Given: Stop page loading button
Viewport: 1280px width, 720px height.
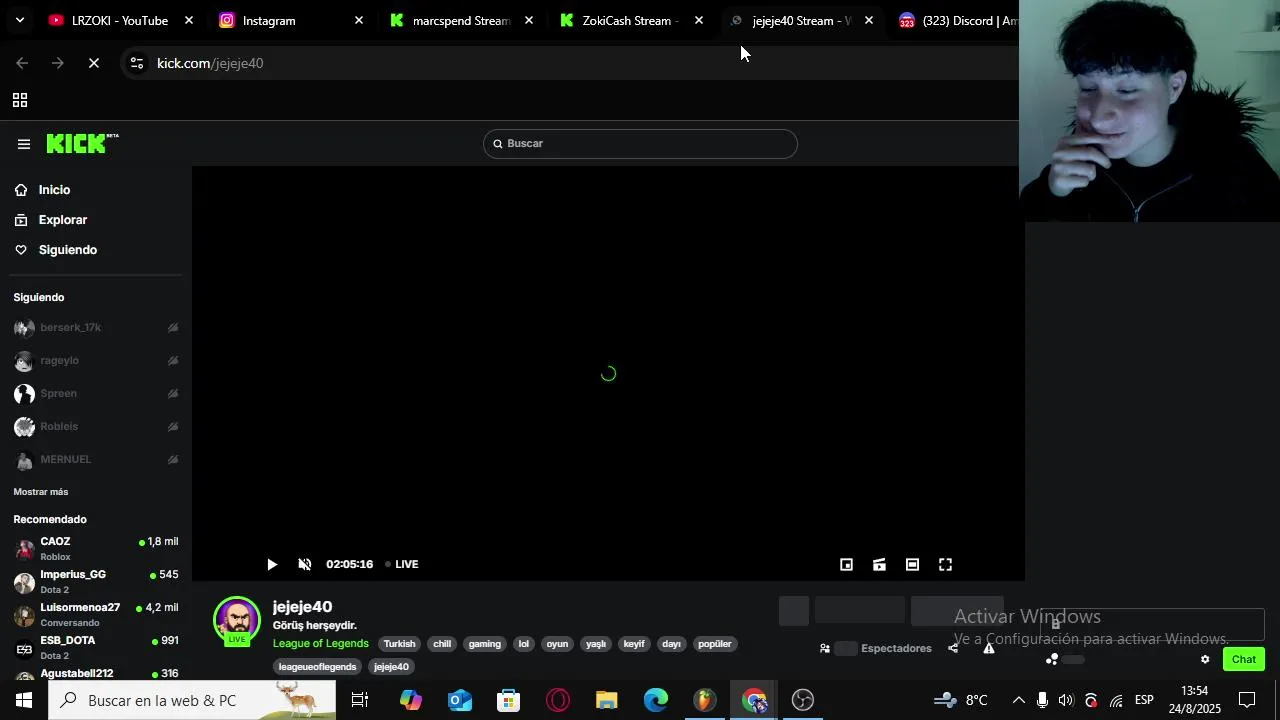Looking at the screenshot, I should [94, 63].
